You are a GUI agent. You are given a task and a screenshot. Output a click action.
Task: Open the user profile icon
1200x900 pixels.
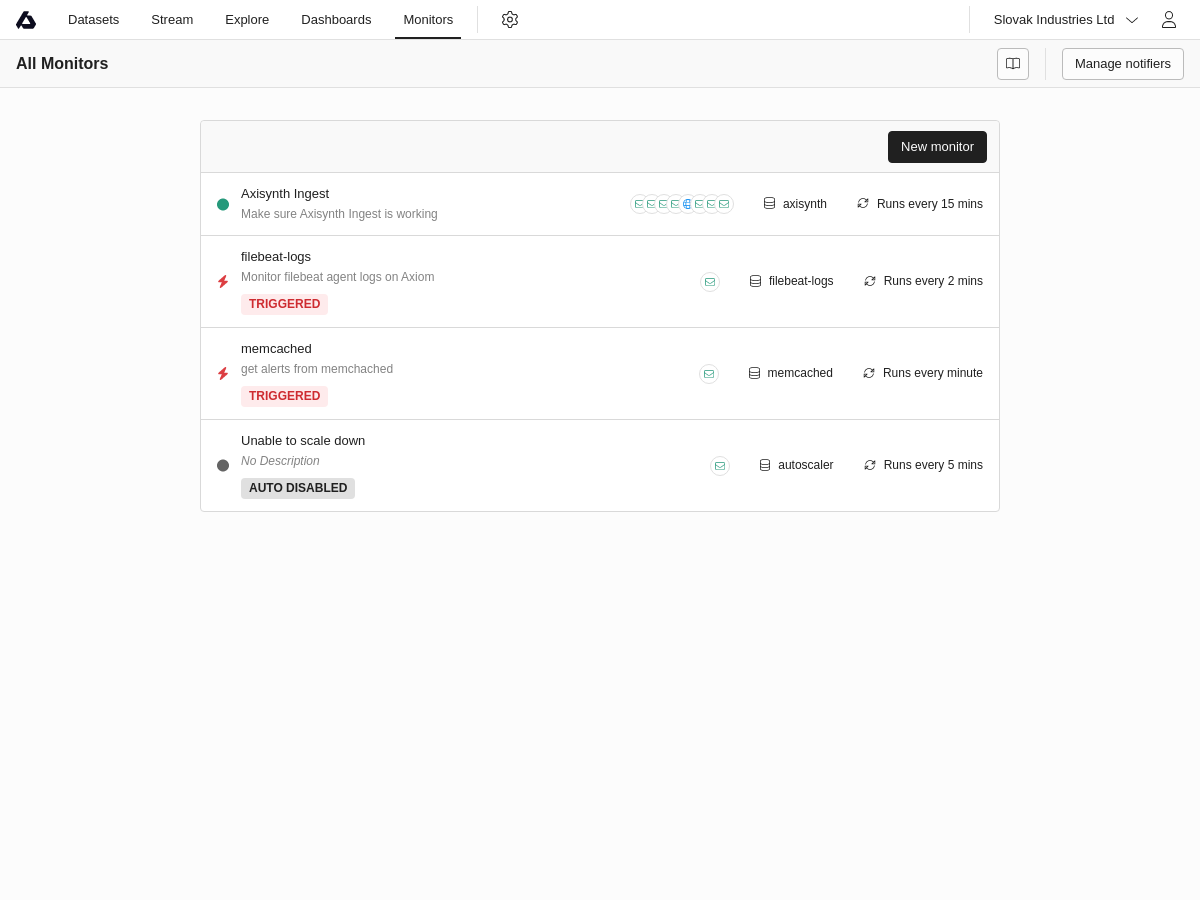coord(1168,20)
